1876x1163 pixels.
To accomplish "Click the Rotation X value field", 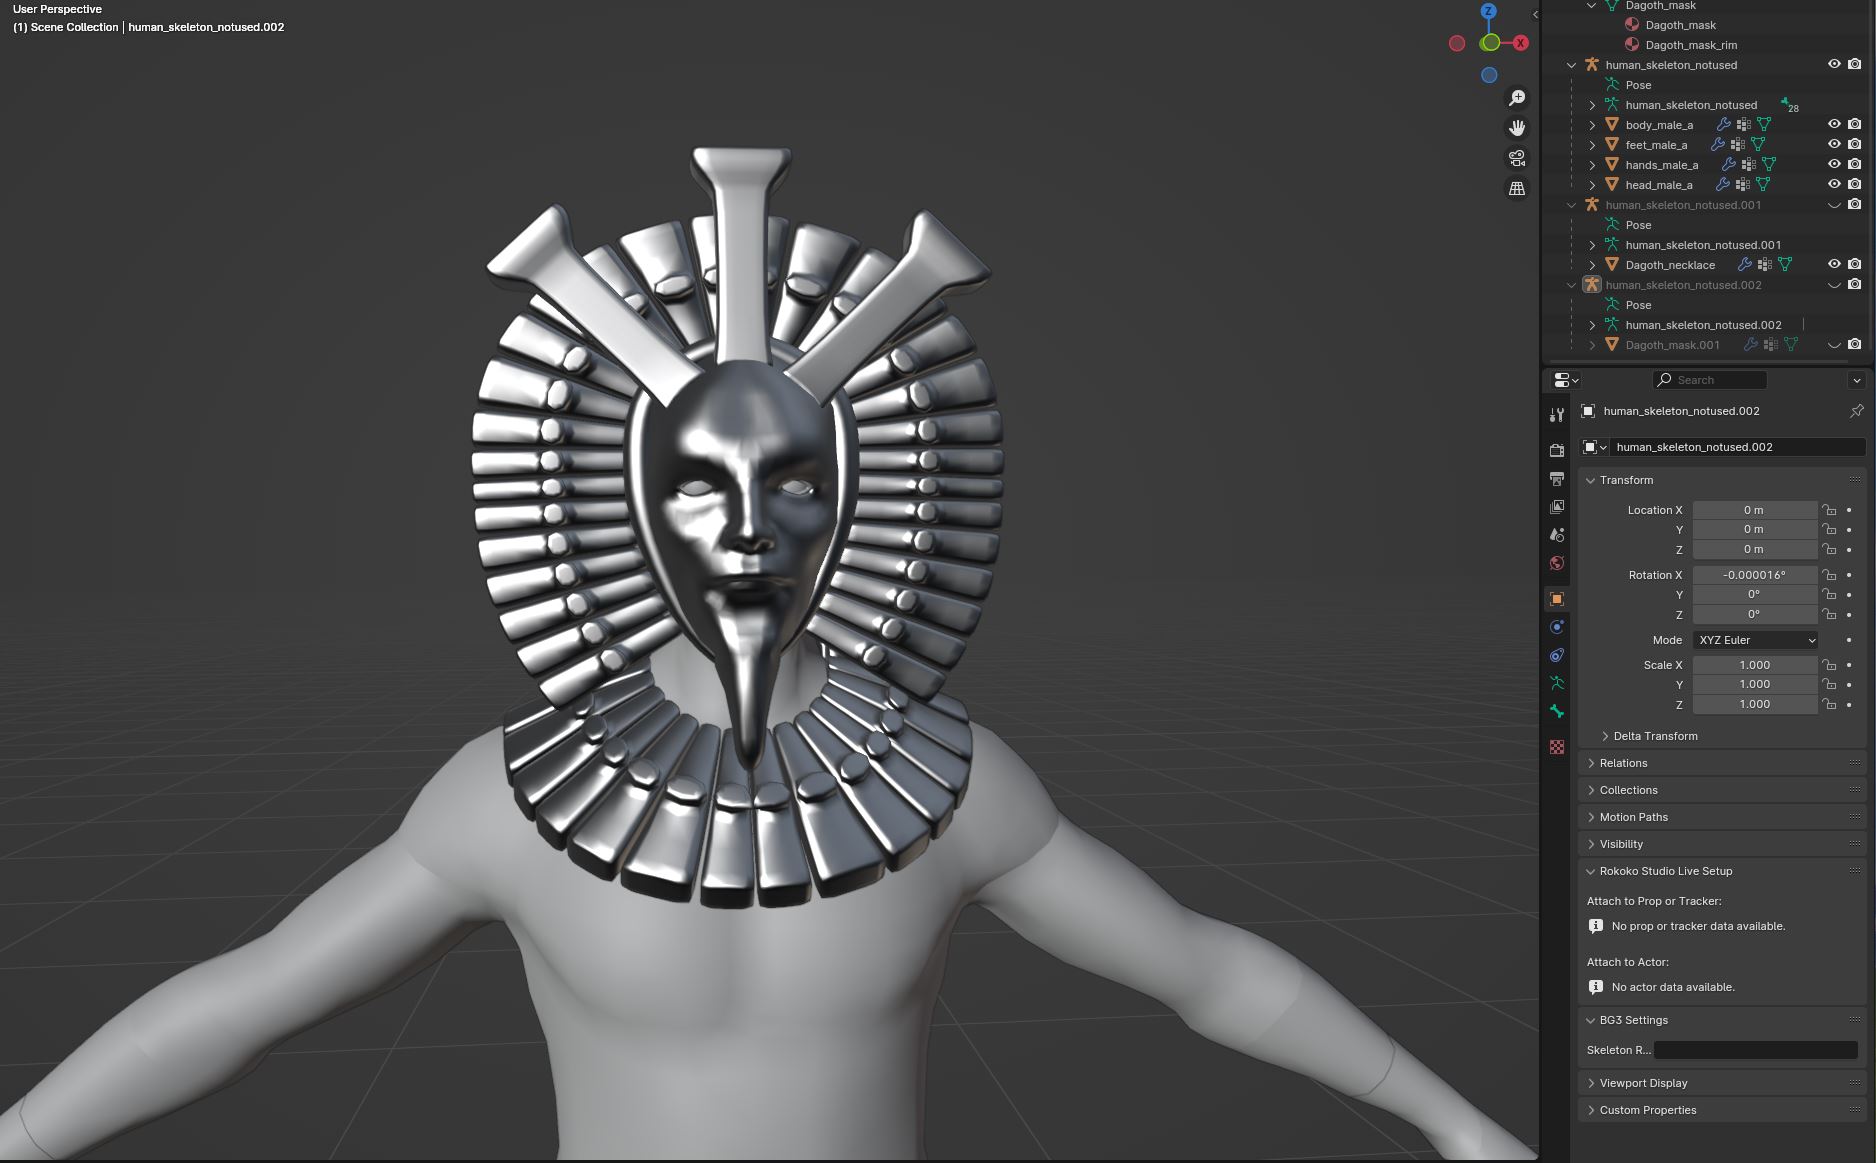I will (1755, 575).
